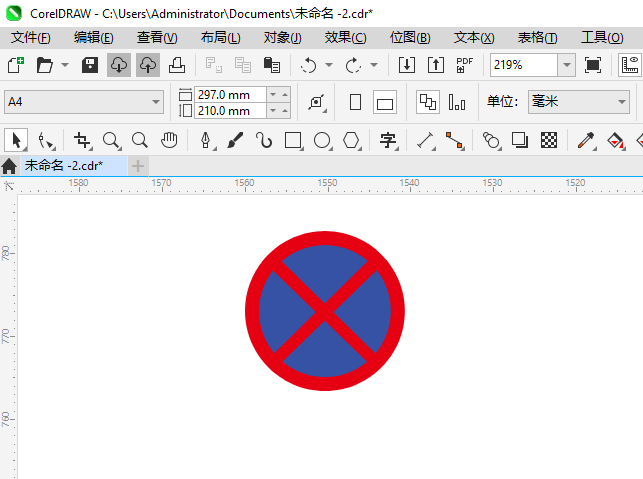Open the 对象(J) menu
The image size is (643, 479).
pos(283,38)
